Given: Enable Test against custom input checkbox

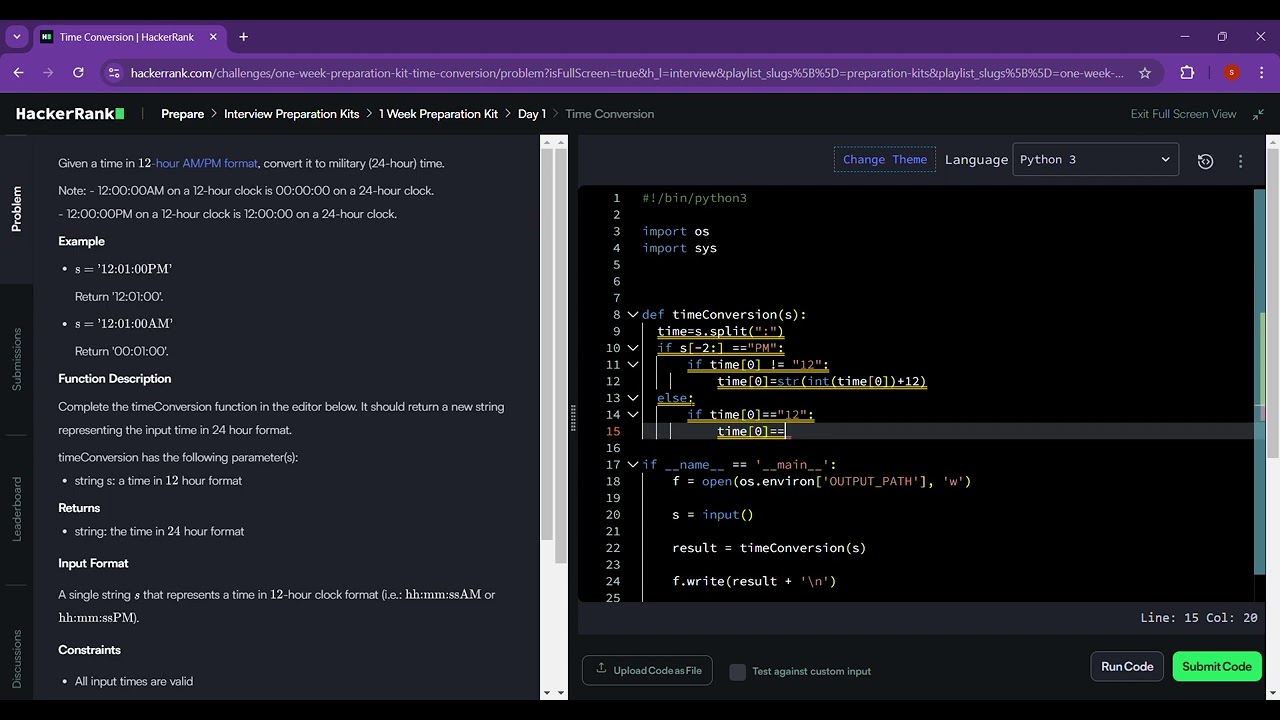Looking at the screenshot, I should [x=738, y=672].
